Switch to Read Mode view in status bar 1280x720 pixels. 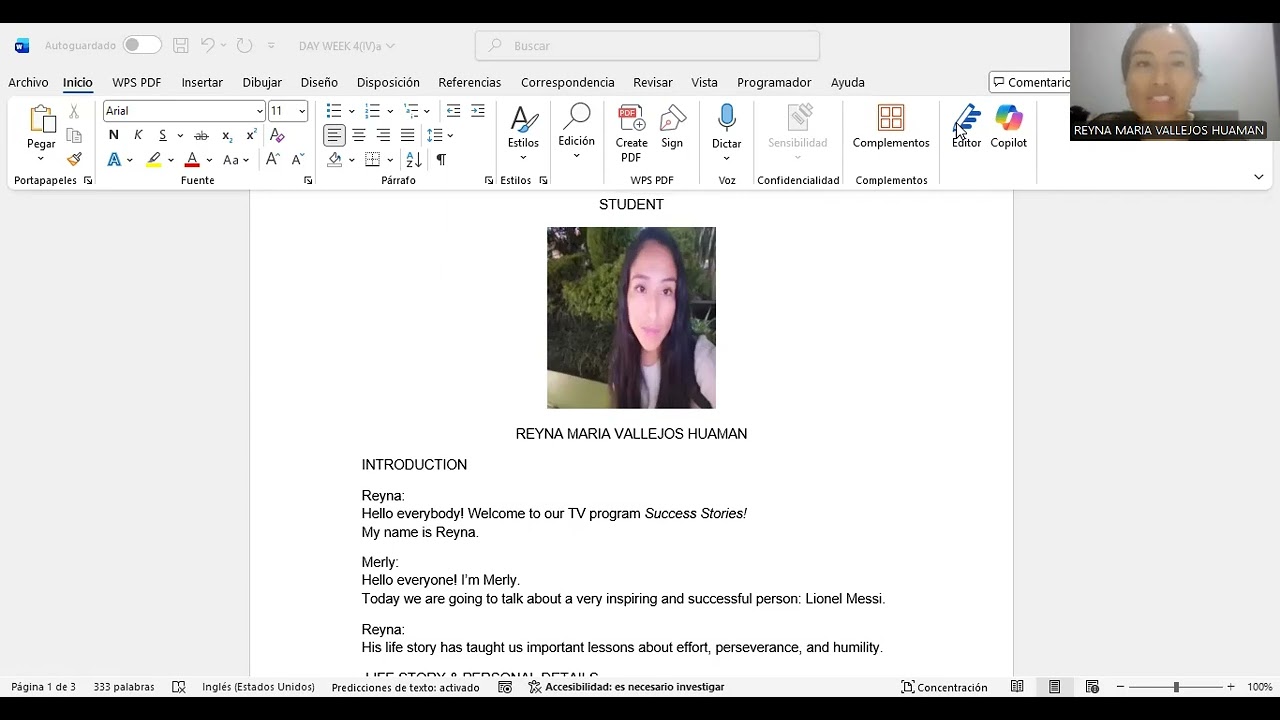[1017, 687]
